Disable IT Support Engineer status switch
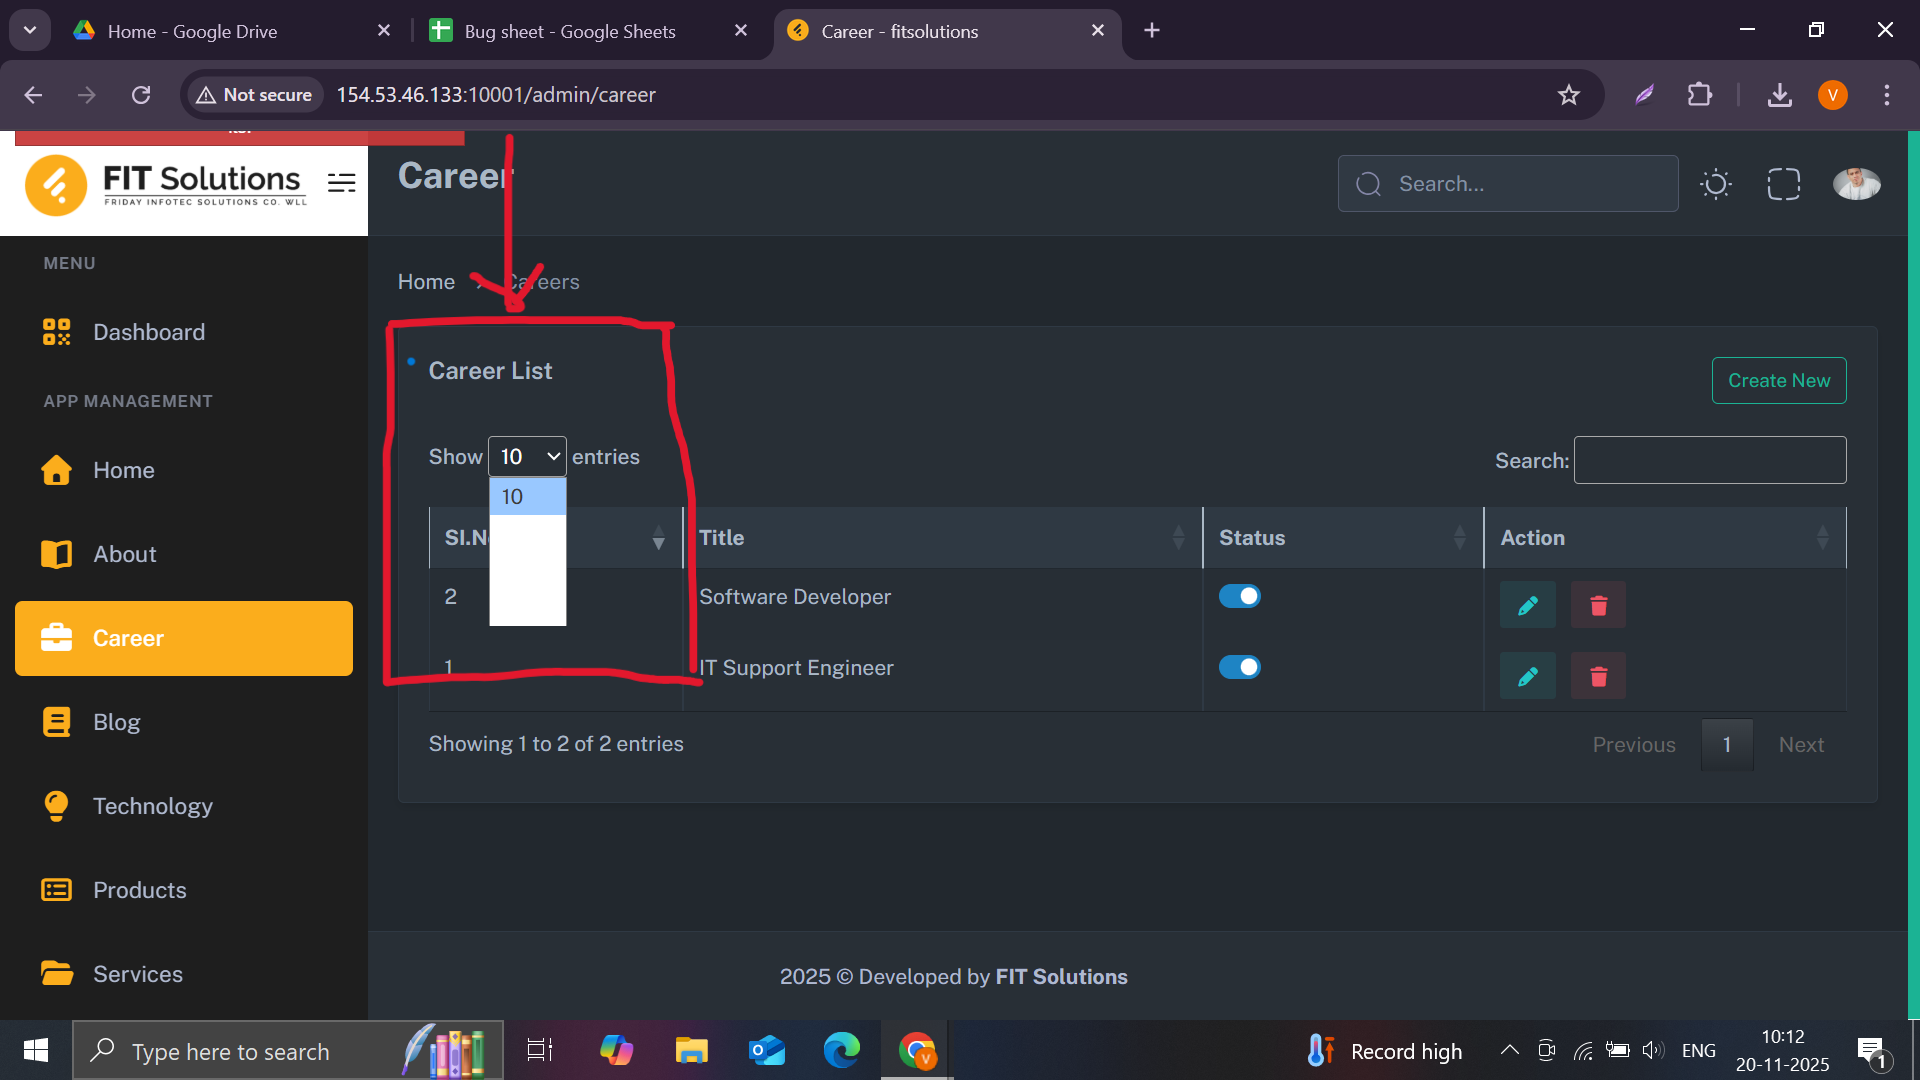This screenshot has width=1920, height=1080. [x=1239, y=667]
